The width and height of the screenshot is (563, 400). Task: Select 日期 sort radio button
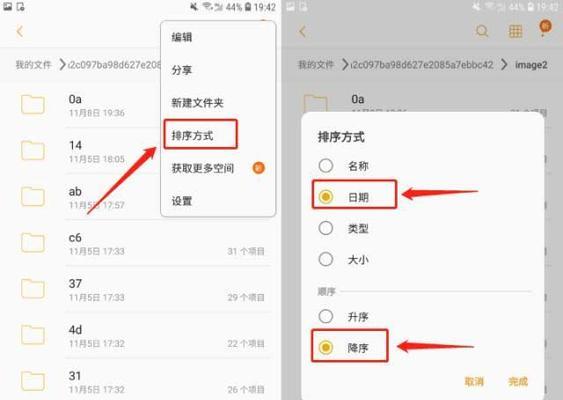click(326, 196)
